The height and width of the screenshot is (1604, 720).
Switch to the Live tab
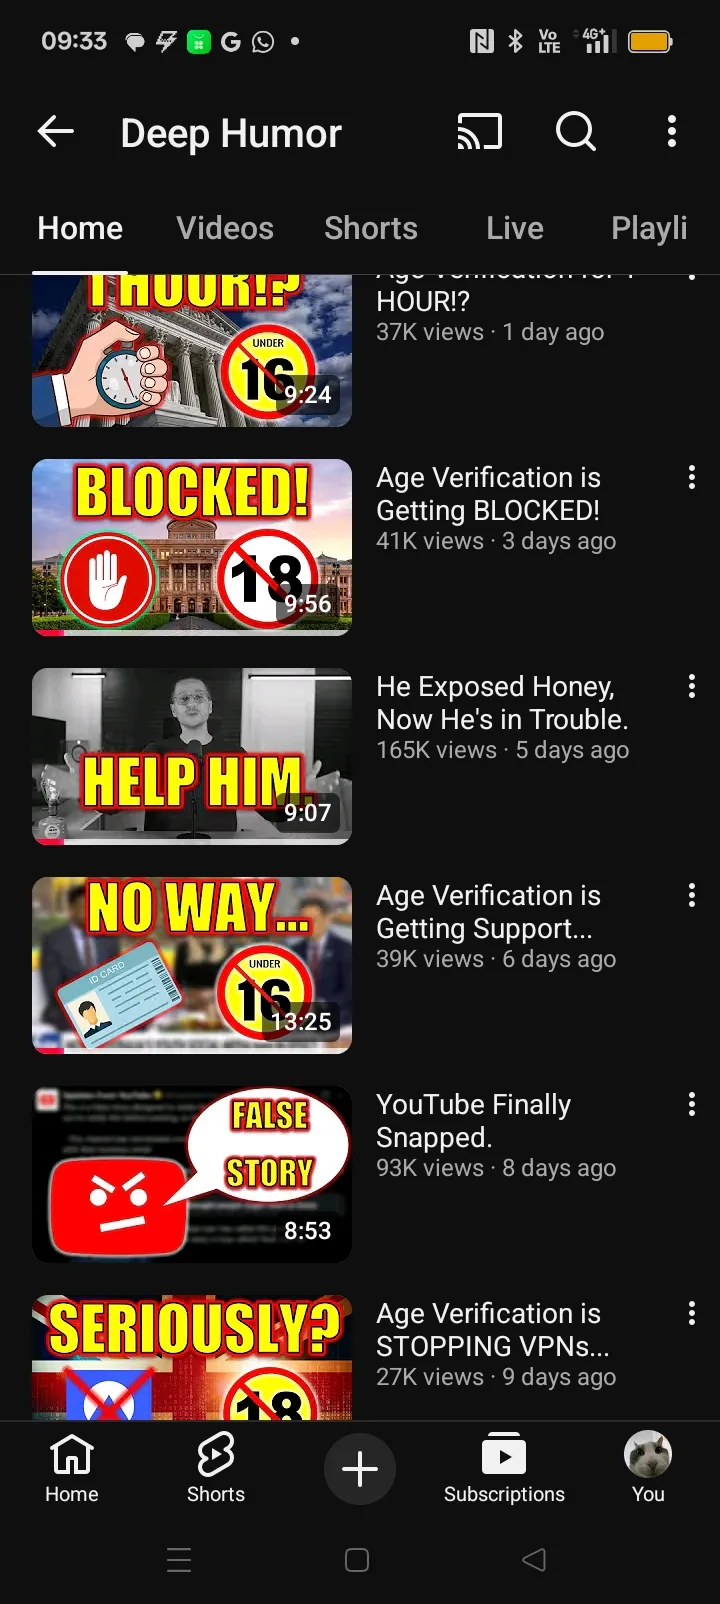515,228
